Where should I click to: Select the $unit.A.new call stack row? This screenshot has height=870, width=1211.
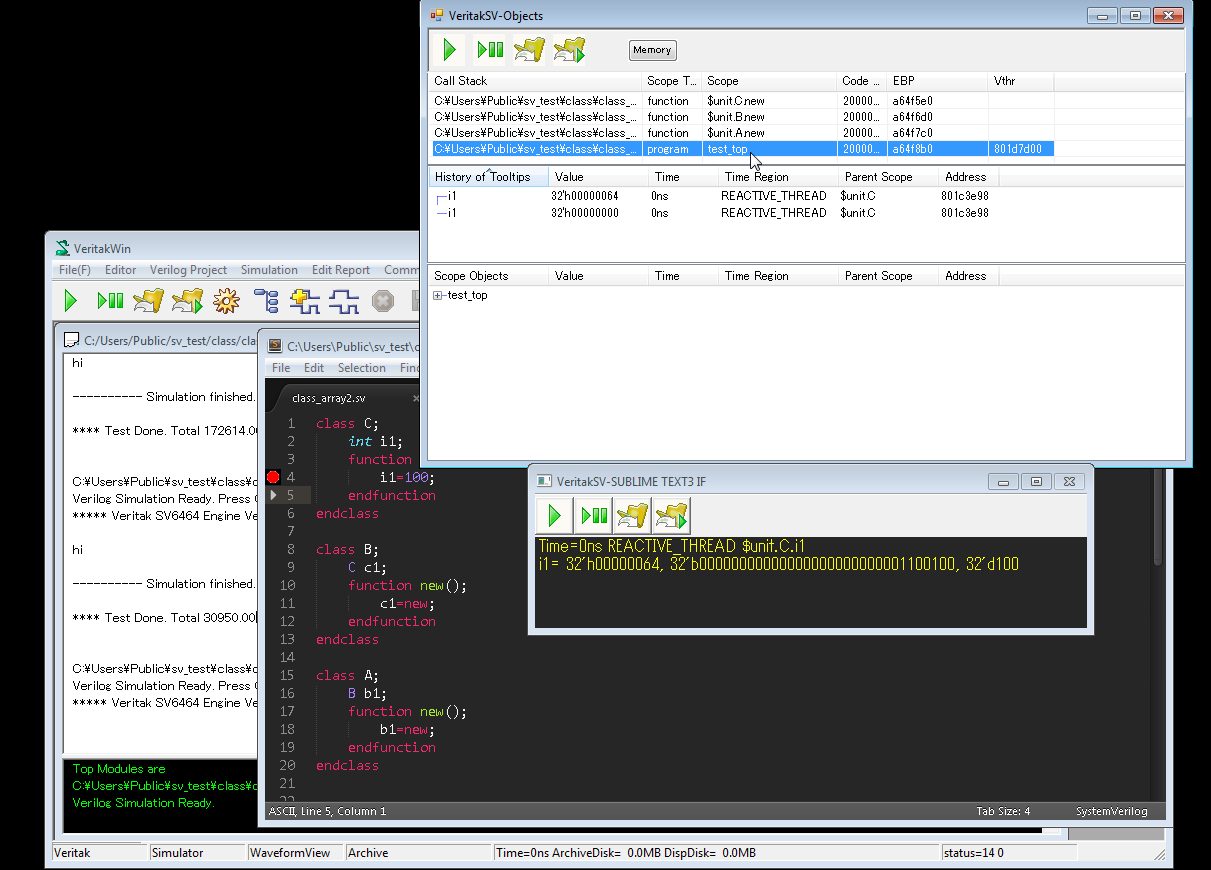[x=742, y=133]
